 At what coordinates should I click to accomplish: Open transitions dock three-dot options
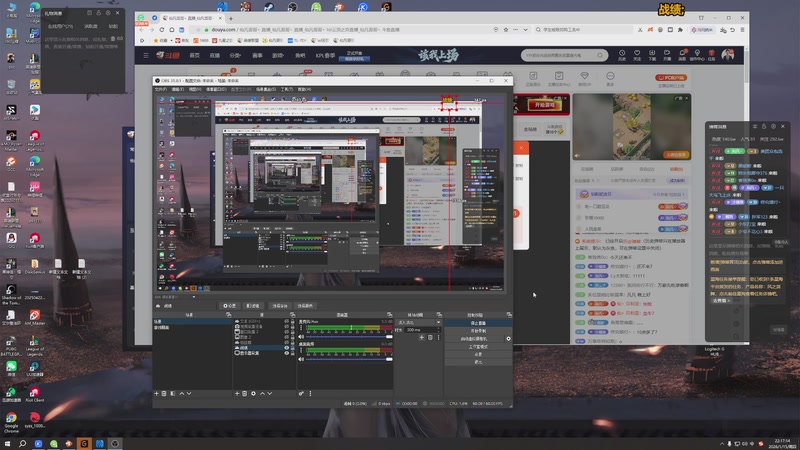tap(438, 337)
